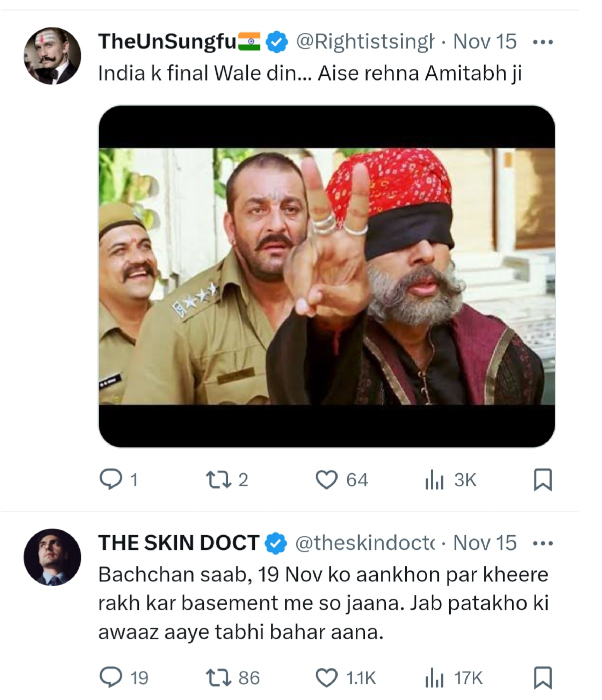Image resolution: width=602 pixels, height=700 pixels.
Task: Bookmark THE SKIN DOCT's tweet
Action: click(x=543, y=677)
